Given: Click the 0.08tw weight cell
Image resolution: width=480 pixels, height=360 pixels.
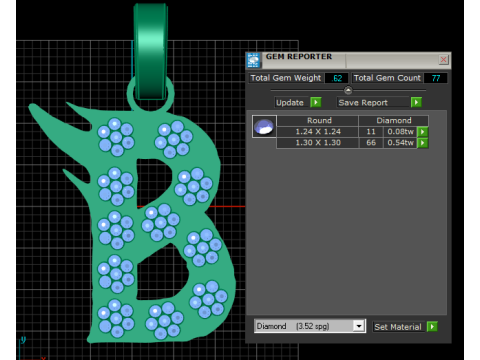Looking at the screenshot, I should pos(400,132).
